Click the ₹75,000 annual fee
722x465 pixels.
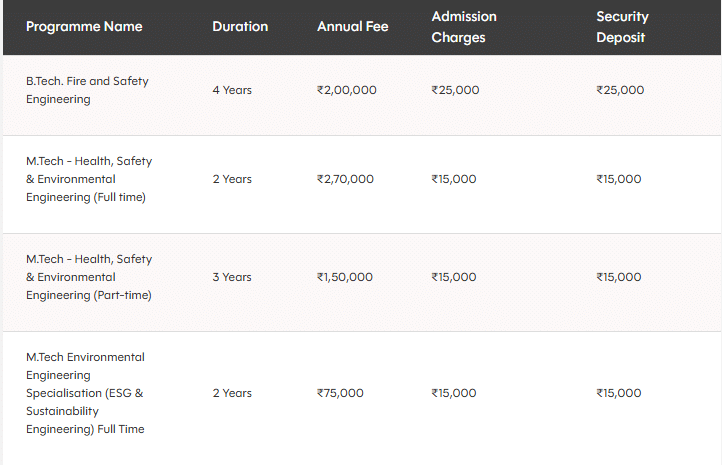pyautogui.click(x=340, y=393)
